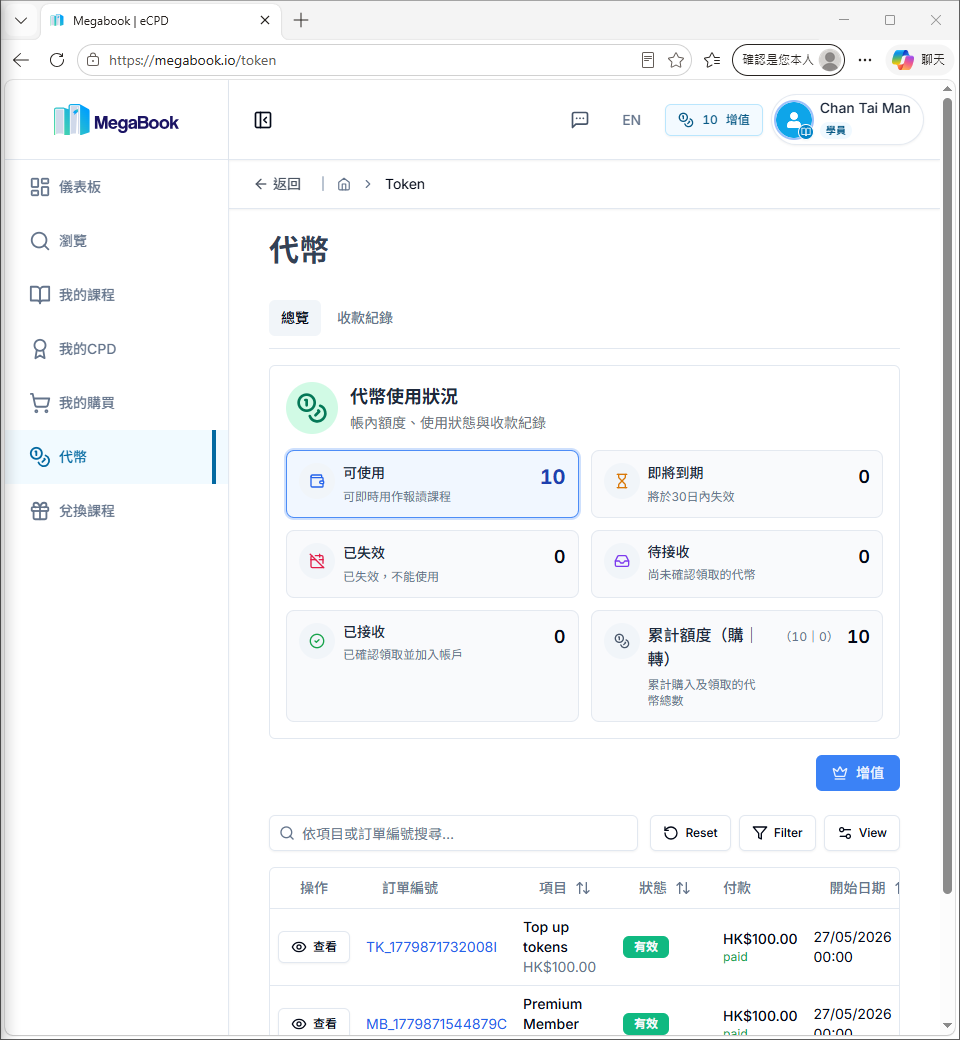Open a new browser tab
The image size is (960, 1040).
(x=301, y=21)
